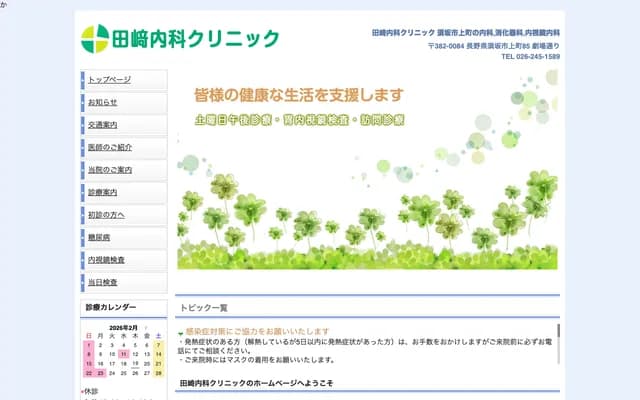Click the 皆様の健康な生活を支援します banner text

[x=299, y=95]
